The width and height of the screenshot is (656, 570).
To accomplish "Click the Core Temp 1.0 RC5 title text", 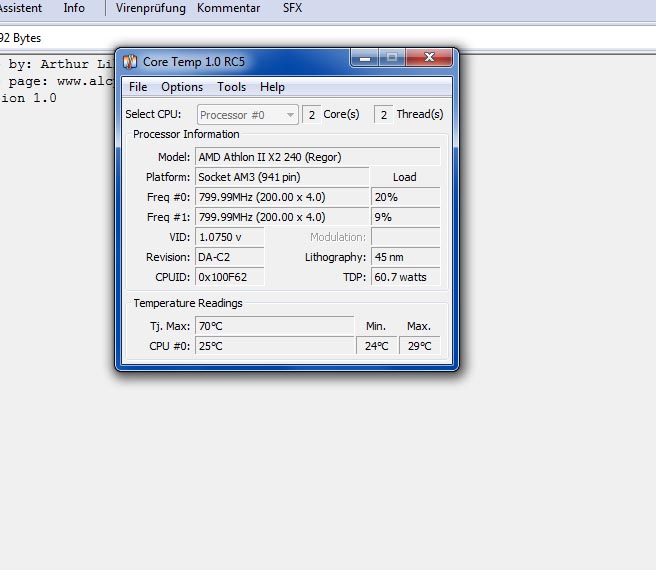I will (194, 62).
